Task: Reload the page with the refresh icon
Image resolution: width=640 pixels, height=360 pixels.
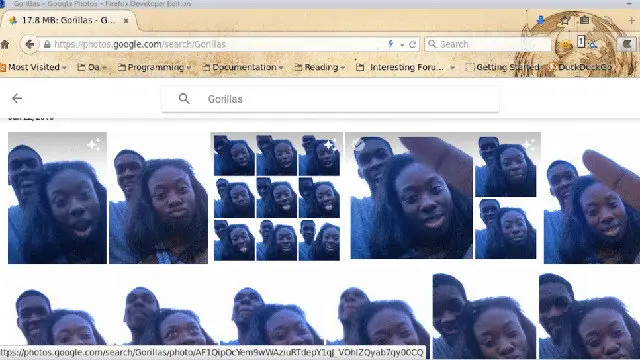Action: (413, 44)
